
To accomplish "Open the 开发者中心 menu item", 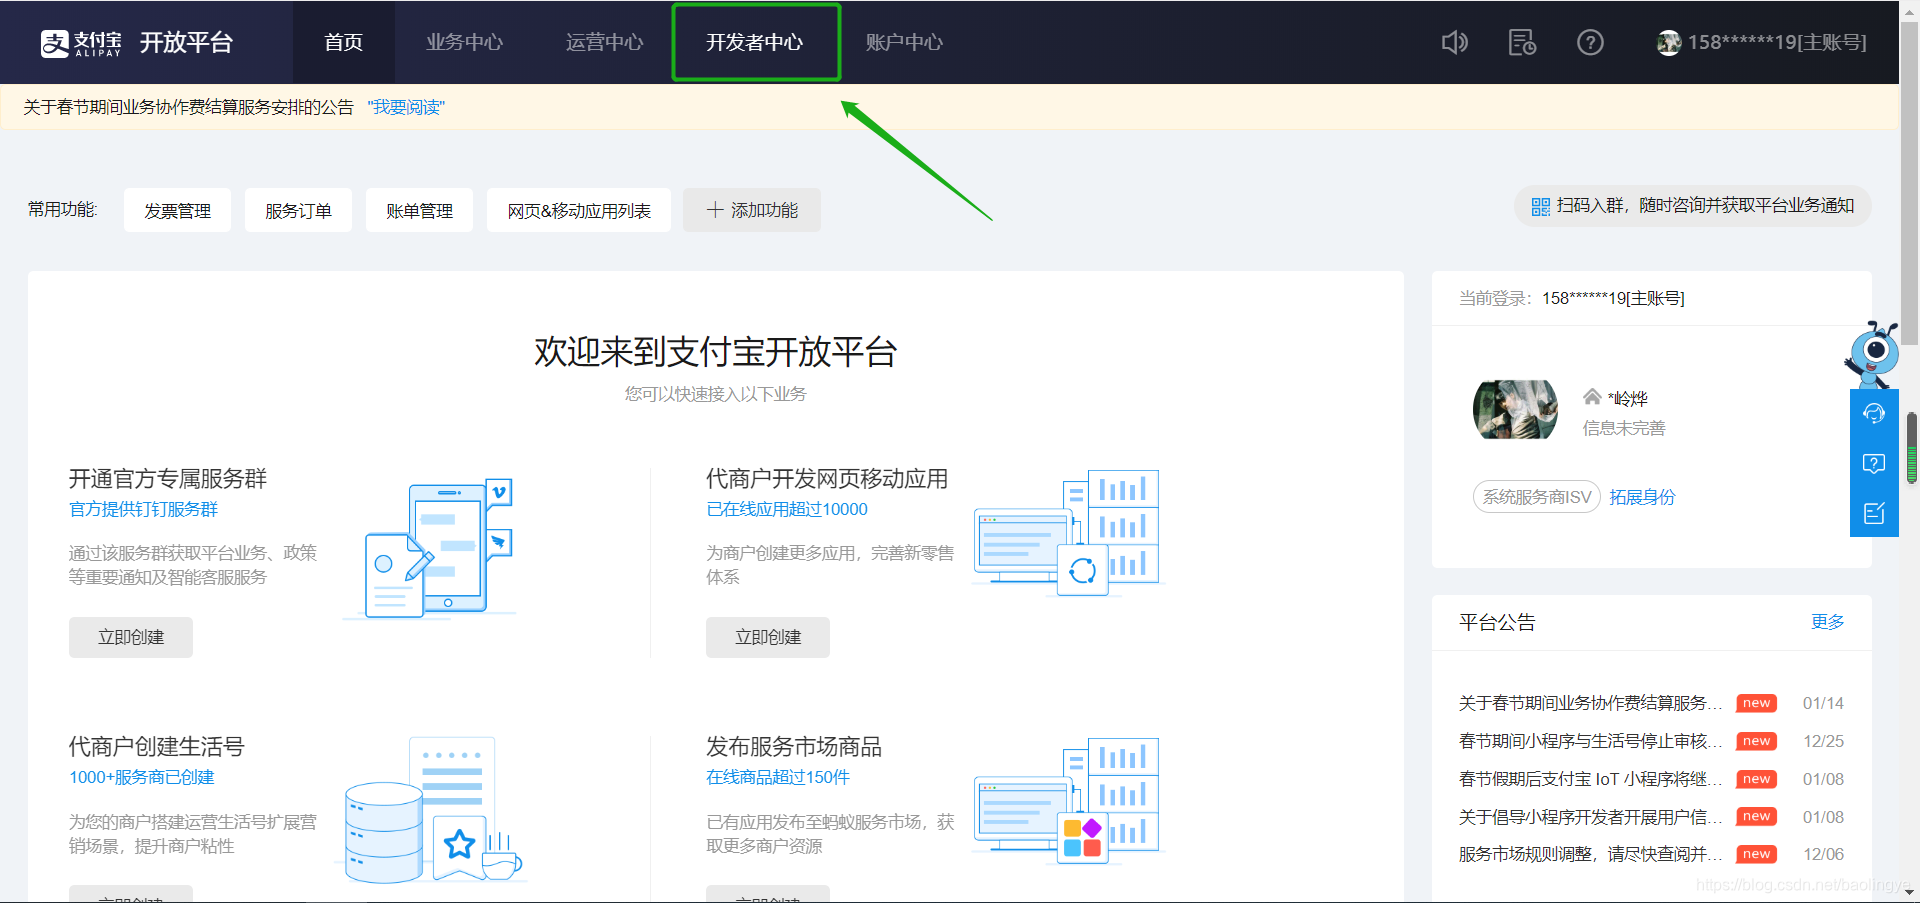I will [x=756, y=42].
